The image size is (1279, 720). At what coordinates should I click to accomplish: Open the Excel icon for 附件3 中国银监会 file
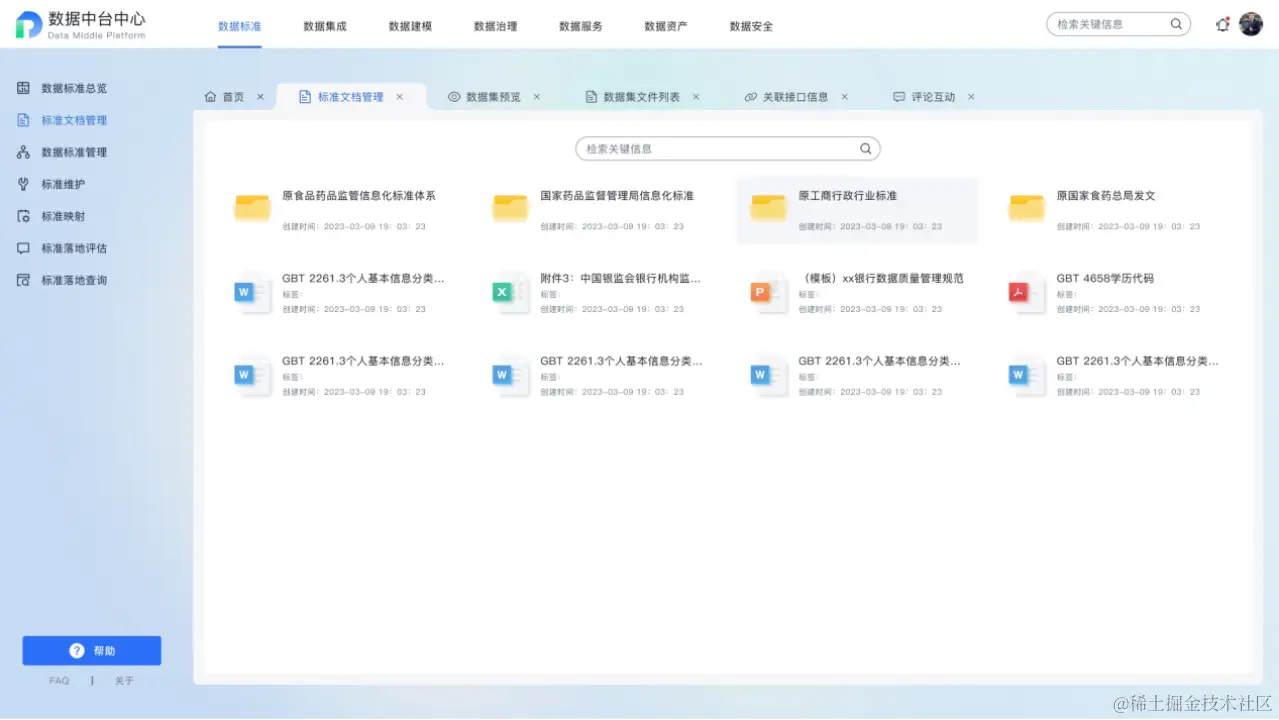tap(510, 291)
